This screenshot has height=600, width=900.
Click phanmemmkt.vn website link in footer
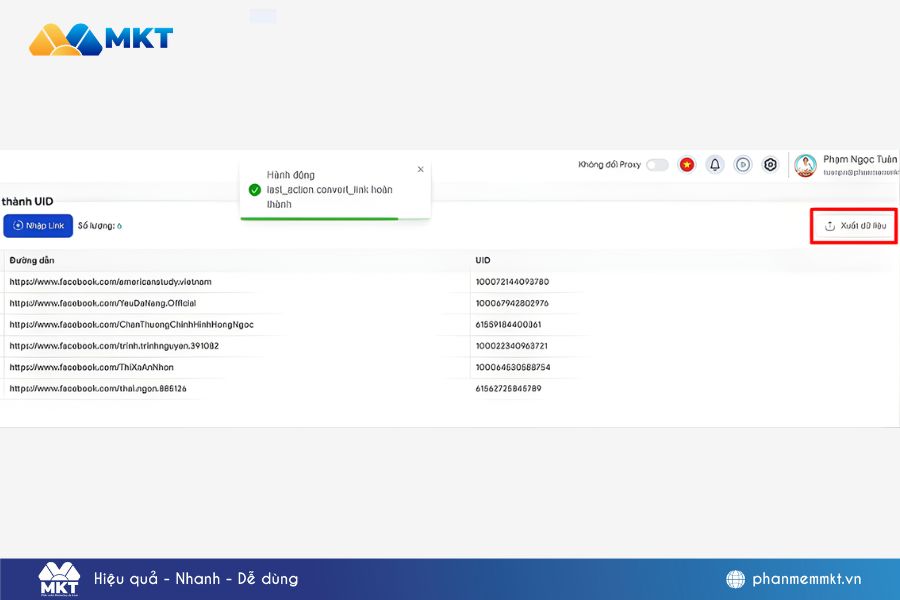point(807,579)
